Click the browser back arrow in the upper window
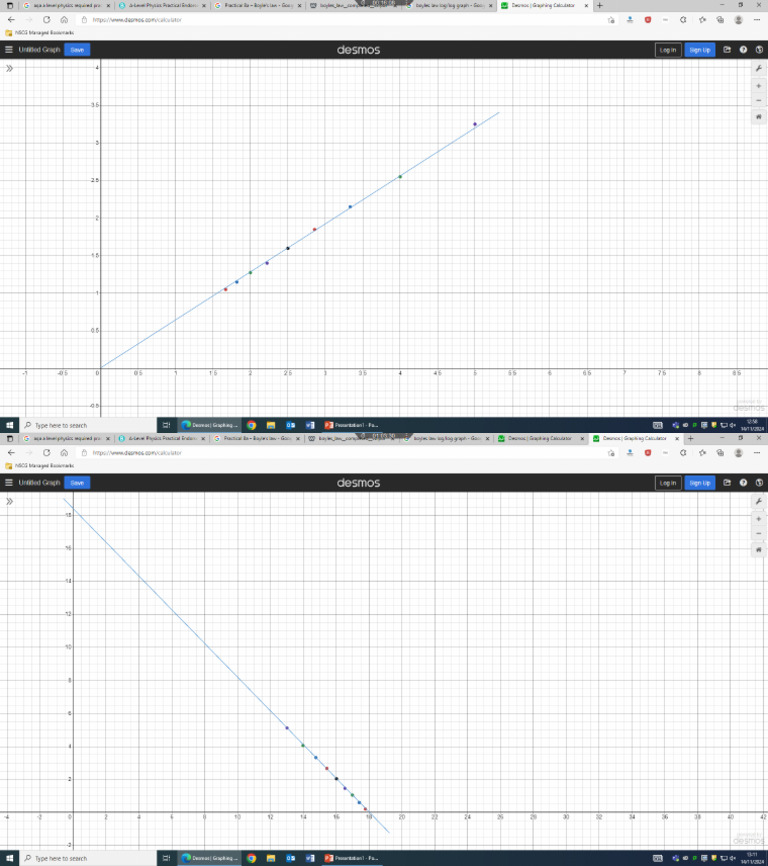Image resolution: width=768 pixels, height=866 pixels. [x=11, y=20]
